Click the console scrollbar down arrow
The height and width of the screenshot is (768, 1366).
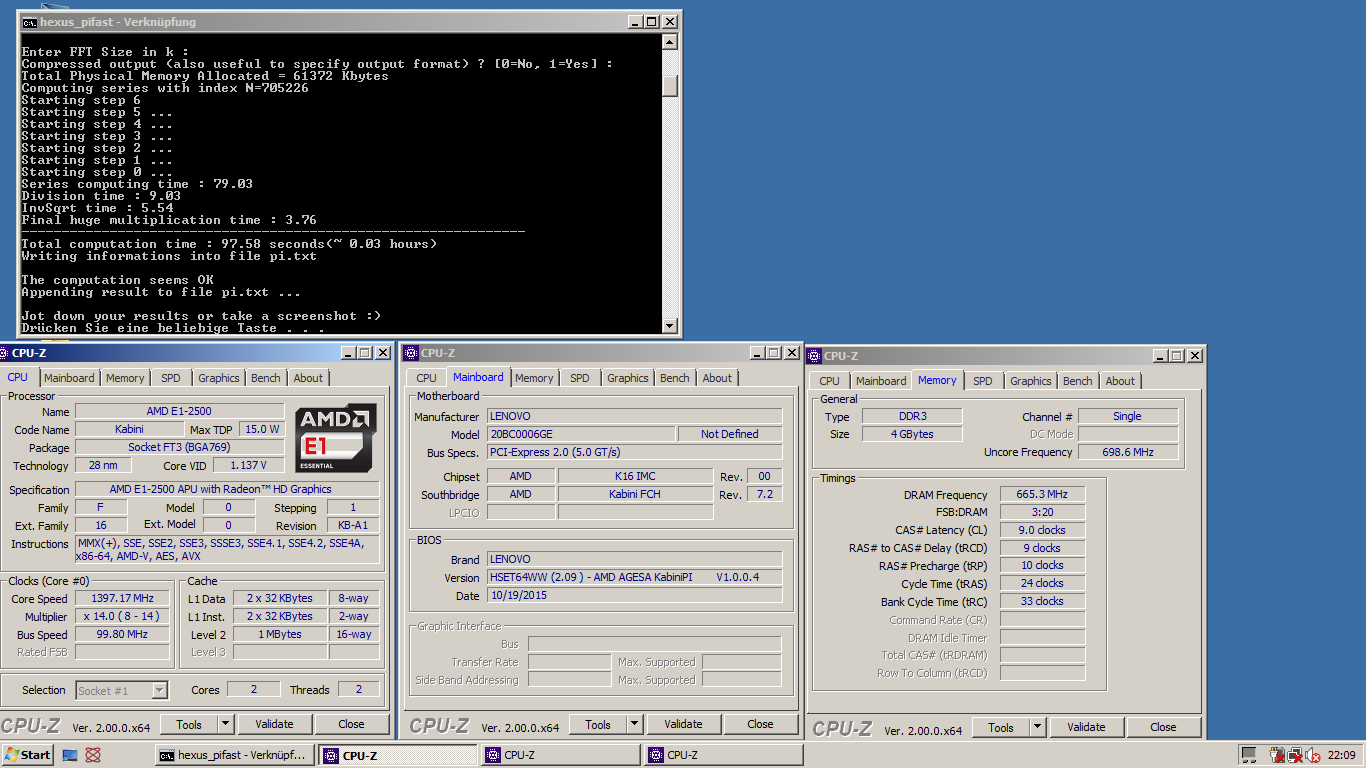pyautogui.click(x=670, y=325)
